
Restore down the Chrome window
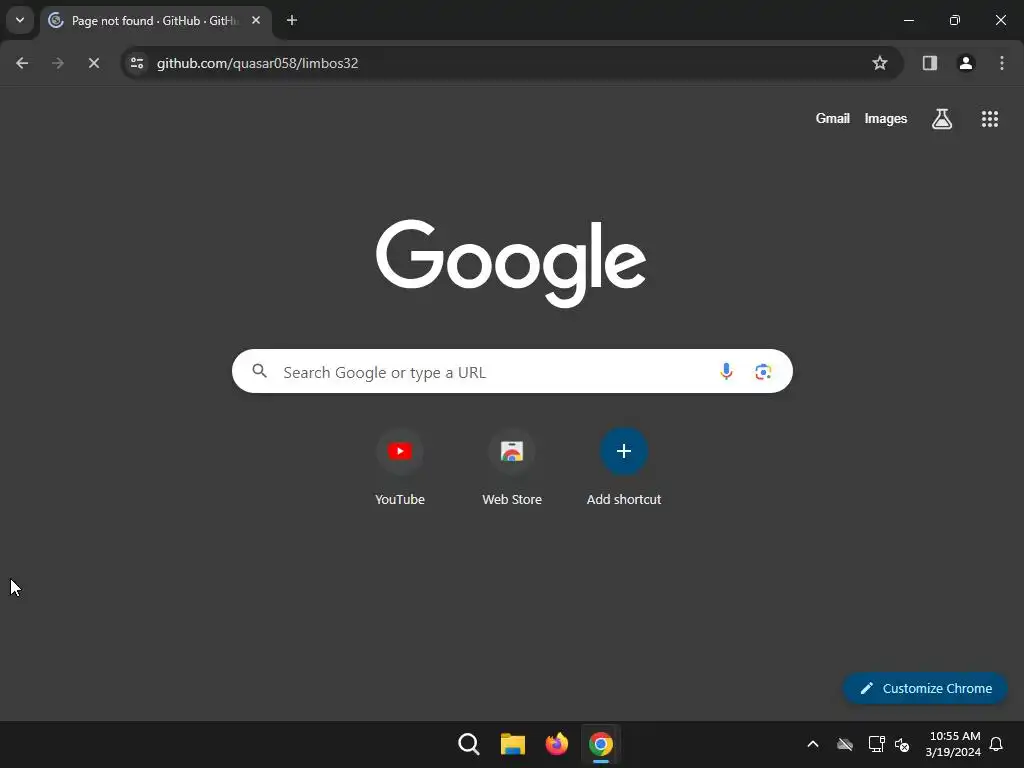pyautogui.click(x=954, y=20)
